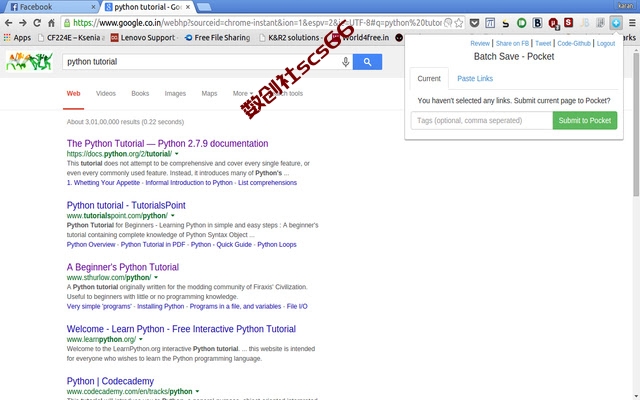Select the Books results tab
Image resolution: width=640 pixels, height=400 pixels.
click(x=140, y=93)
